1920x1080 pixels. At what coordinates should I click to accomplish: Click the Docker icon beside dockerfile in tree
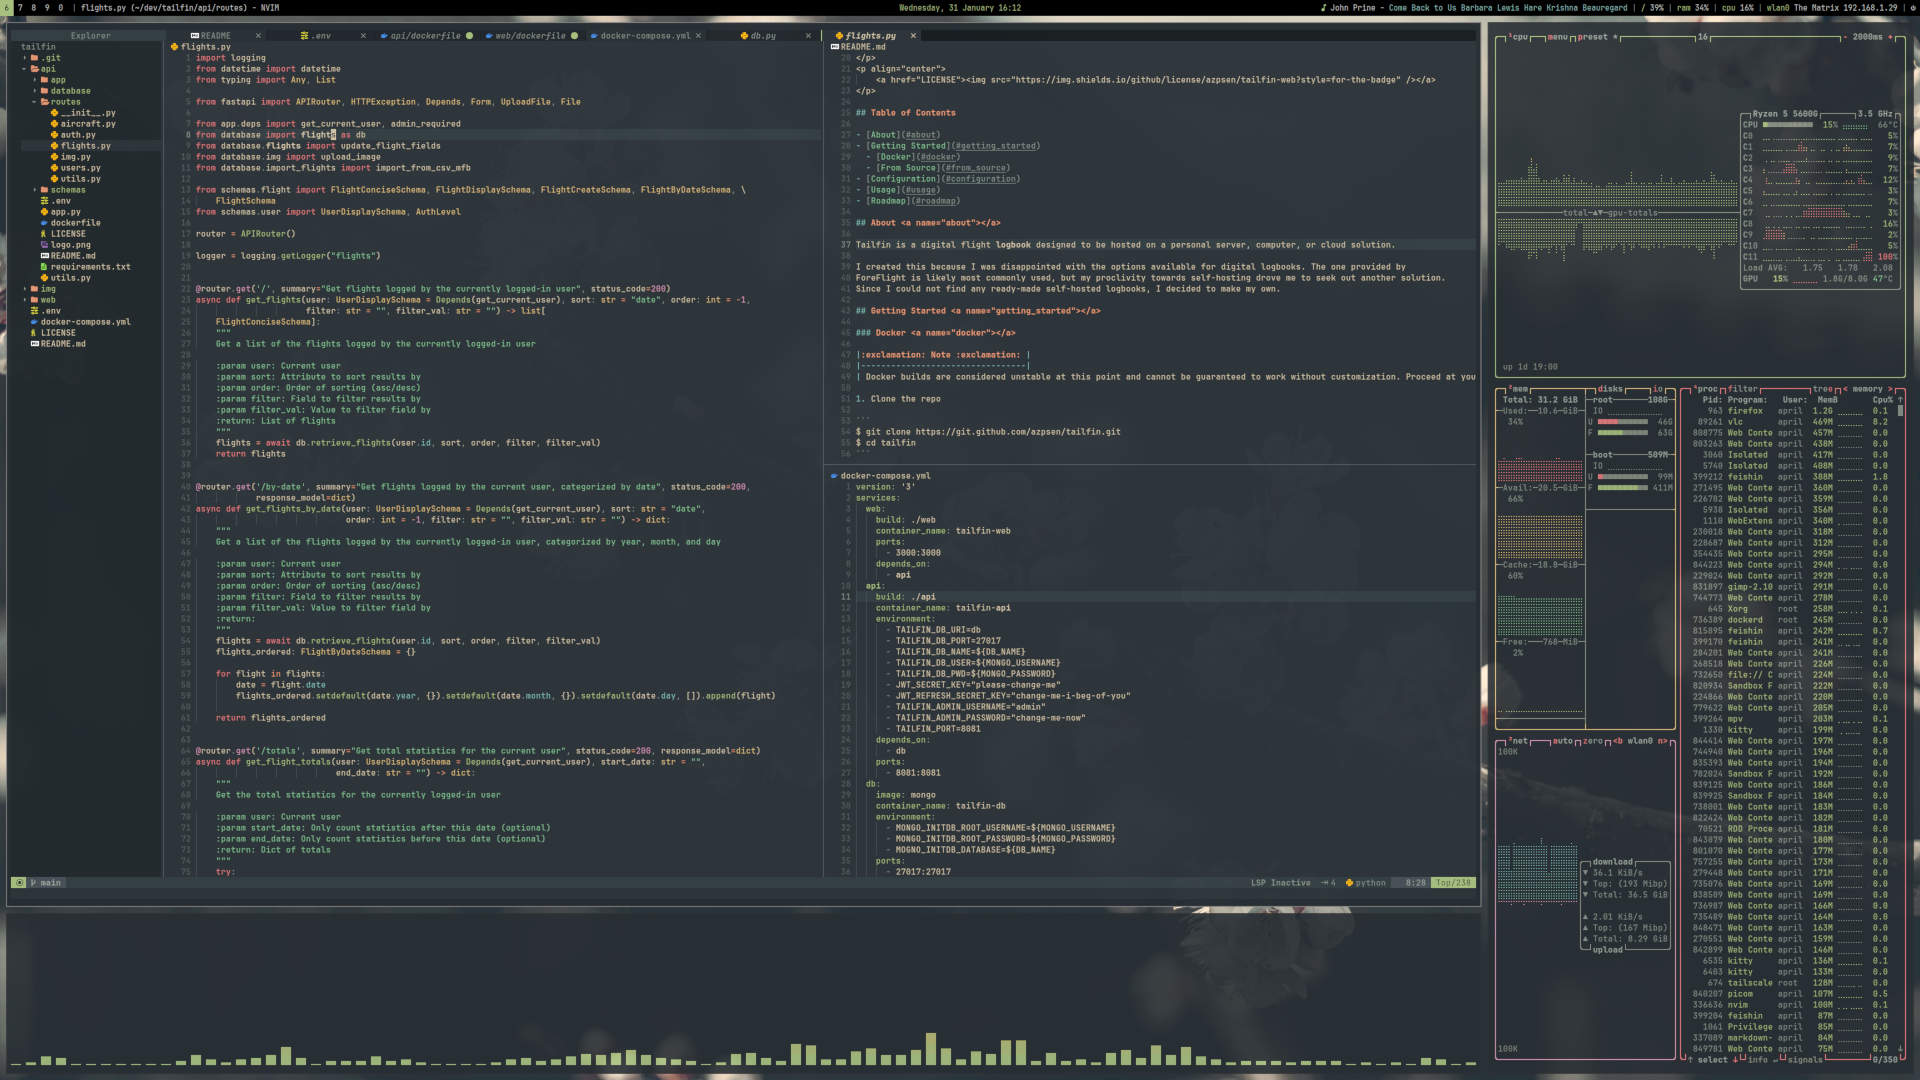(44, 223)
